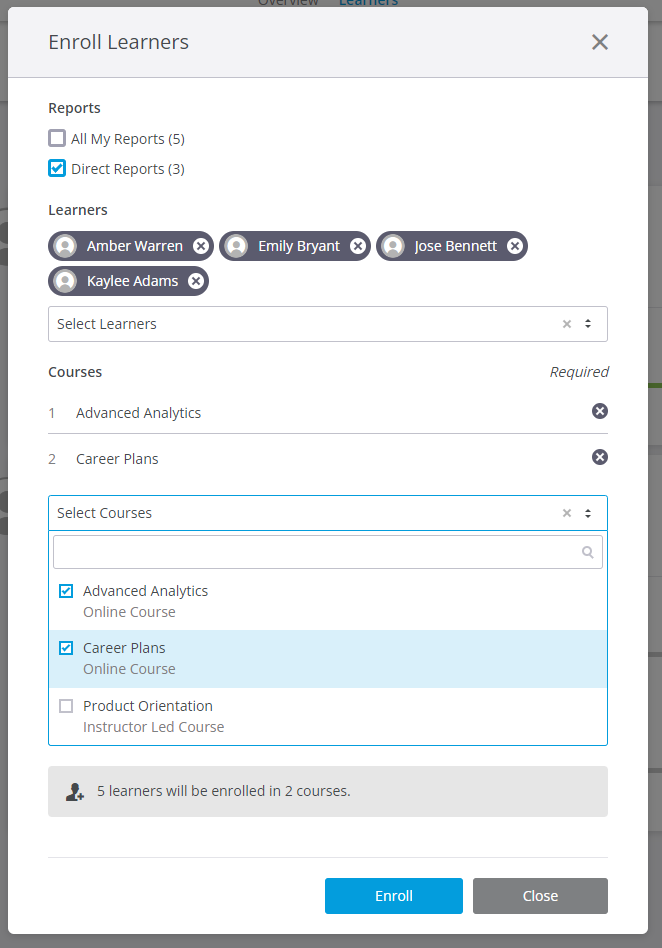This screenshot has width=662, height=948.
Task: Click the enroll summary person-plus icon
Action: pyautogui.click(x=75, y=792)
